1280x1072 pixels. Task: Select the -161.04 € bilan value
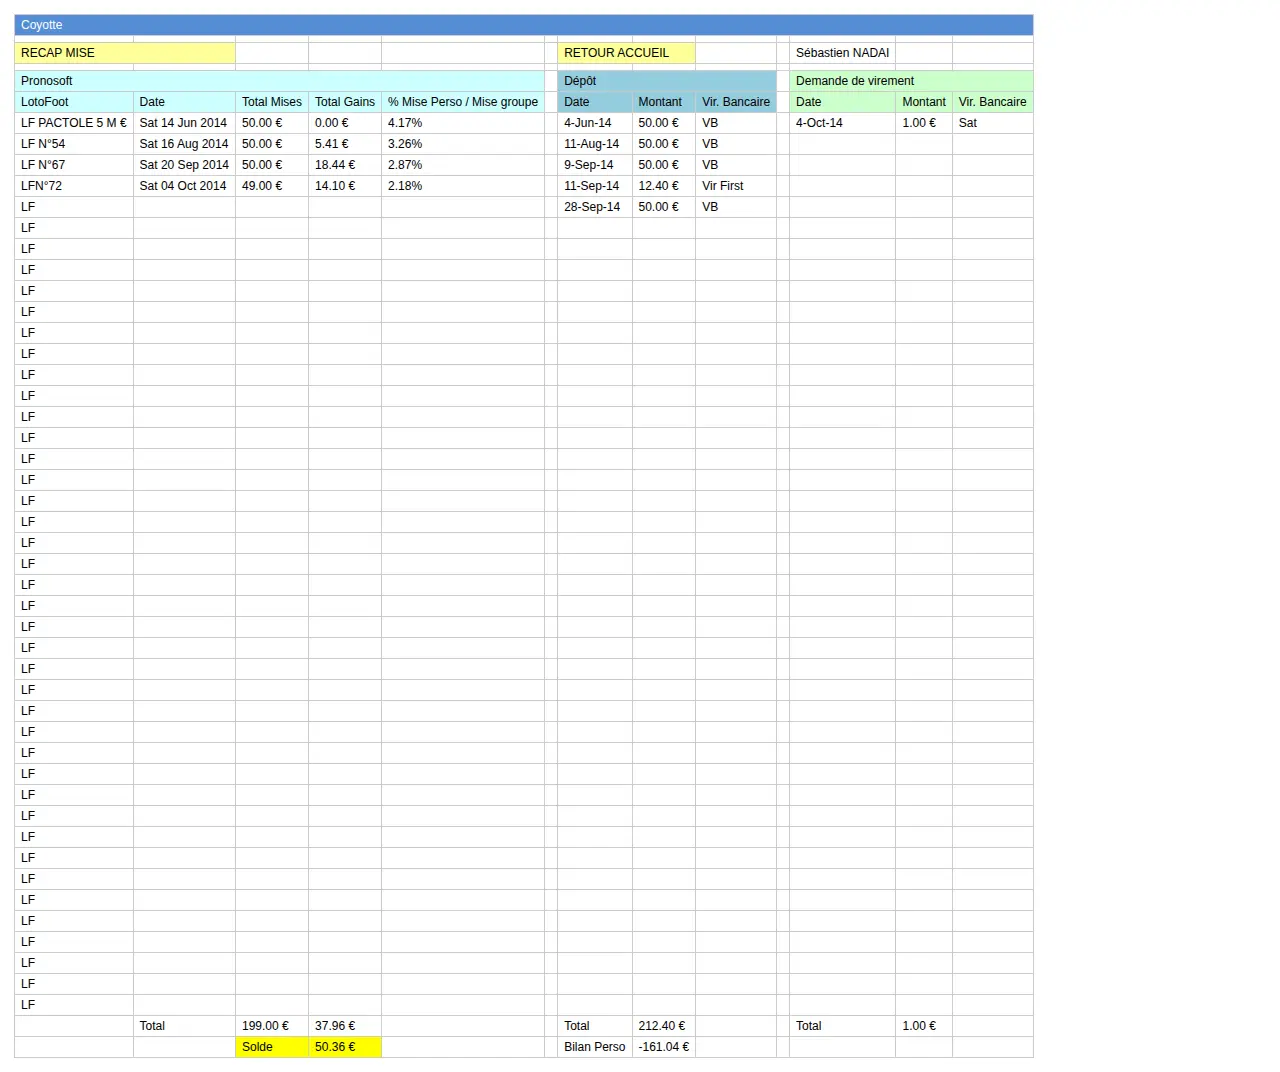pyautogui.click(x=664, y=1047)
